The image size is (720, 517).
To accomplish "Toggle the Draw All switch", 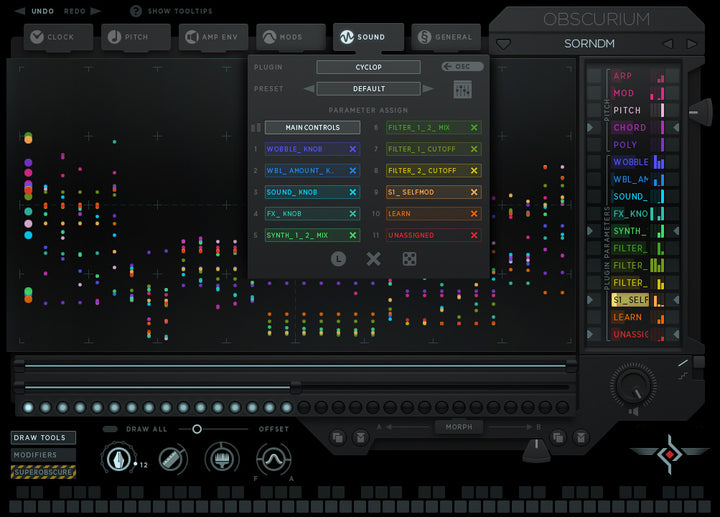I will 110,429.
